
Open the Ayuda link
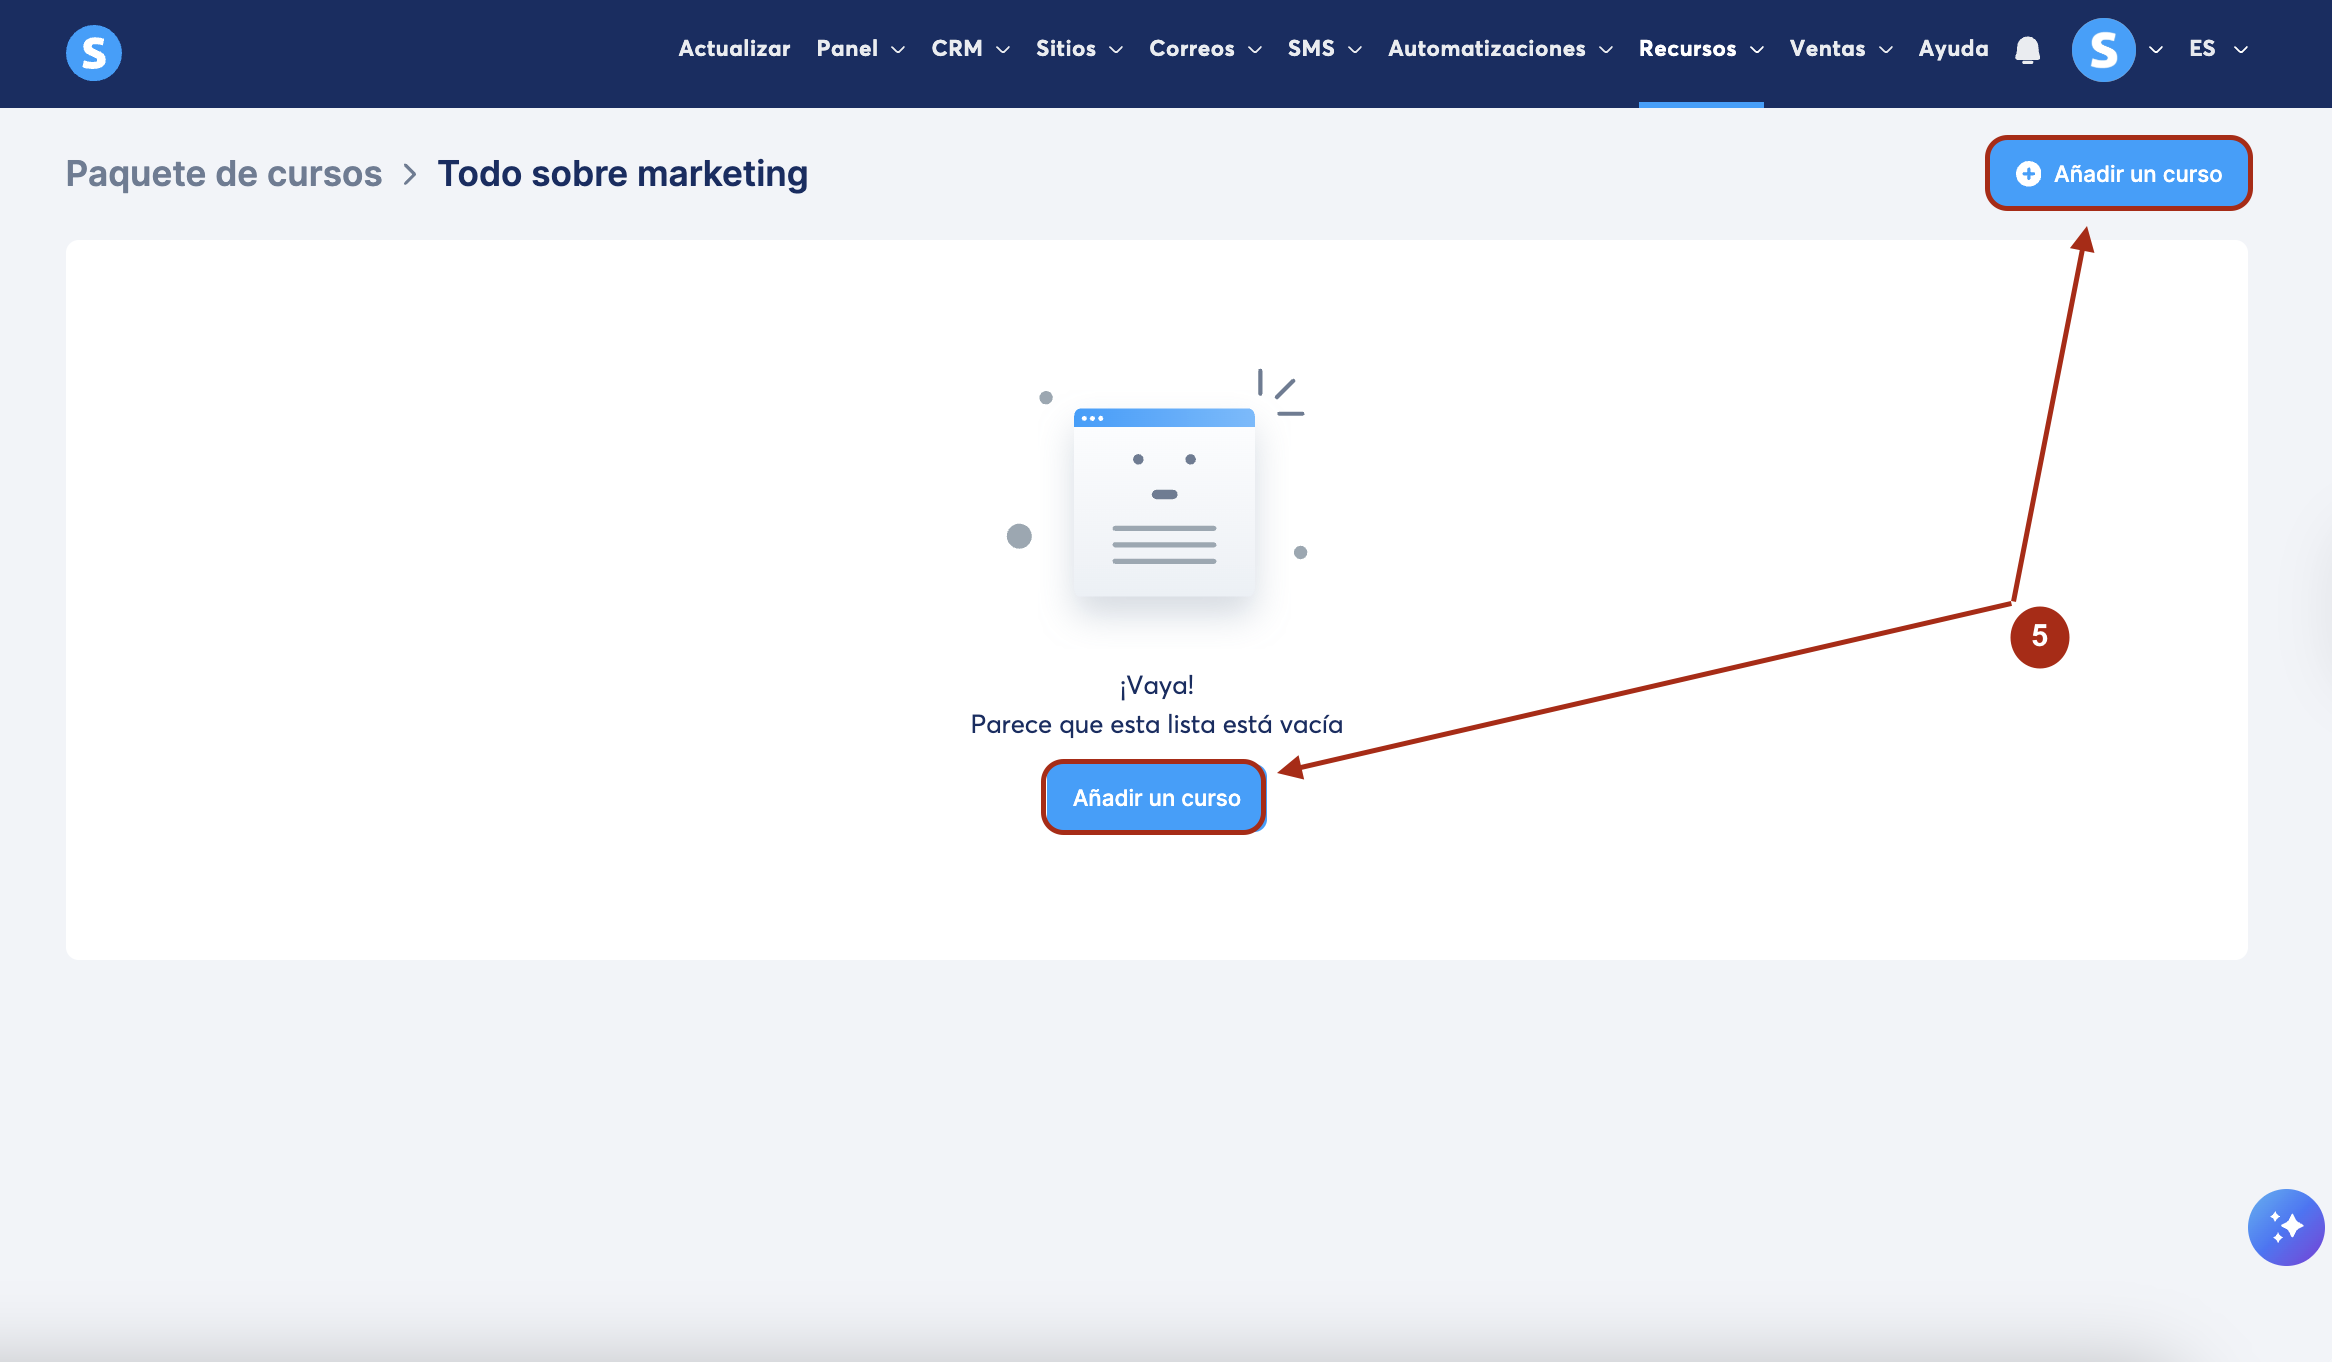[1953, 49]
